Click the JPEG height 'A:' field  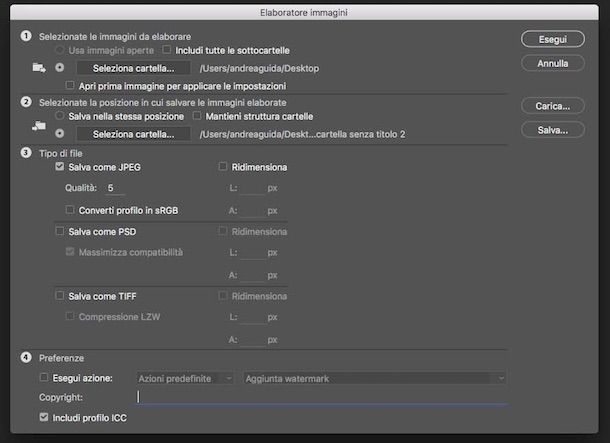point(252,211)
